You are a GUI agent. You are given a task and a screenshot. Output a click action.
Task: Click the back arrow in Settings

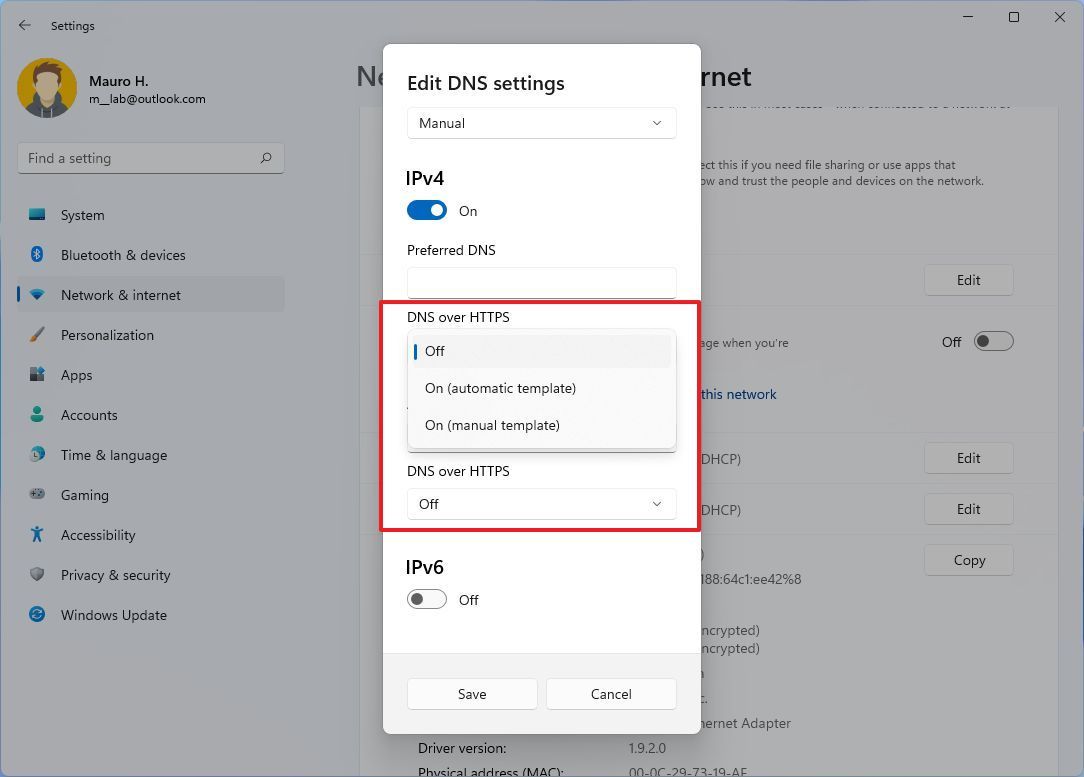[24, 25]
